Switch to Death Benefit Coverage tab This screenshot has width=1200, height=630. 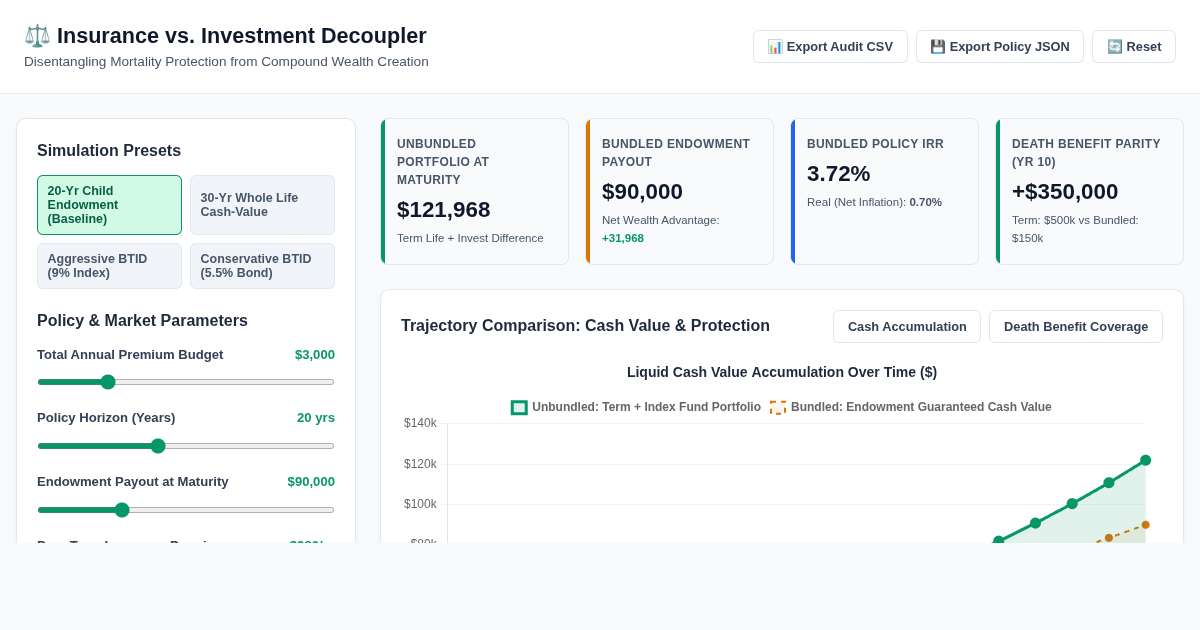[1076, 326]
